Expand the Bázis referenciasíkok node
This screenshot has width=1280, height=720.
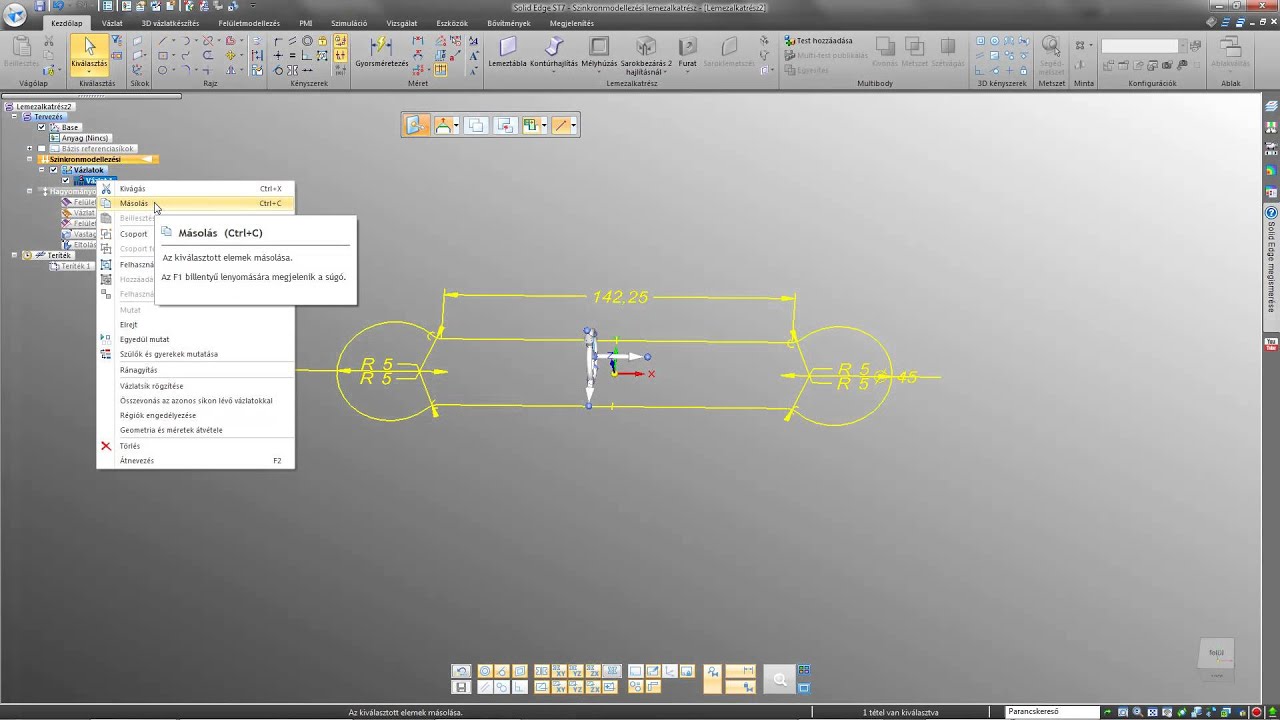pyautogui.click(x=29, y=149)
